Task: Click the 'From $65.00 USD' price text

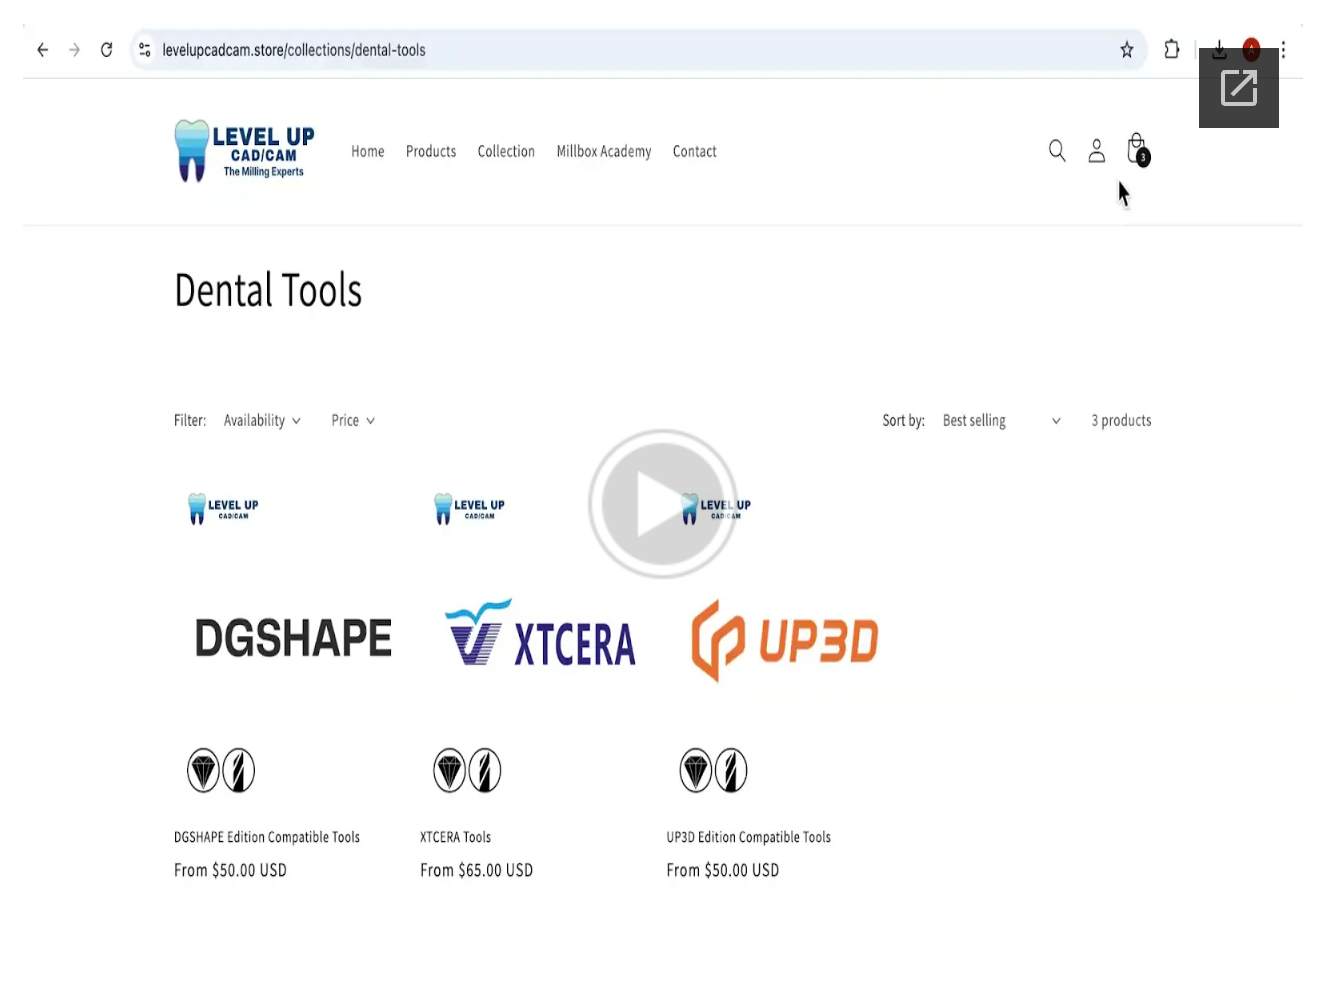Action: click(x=477, y=870)
